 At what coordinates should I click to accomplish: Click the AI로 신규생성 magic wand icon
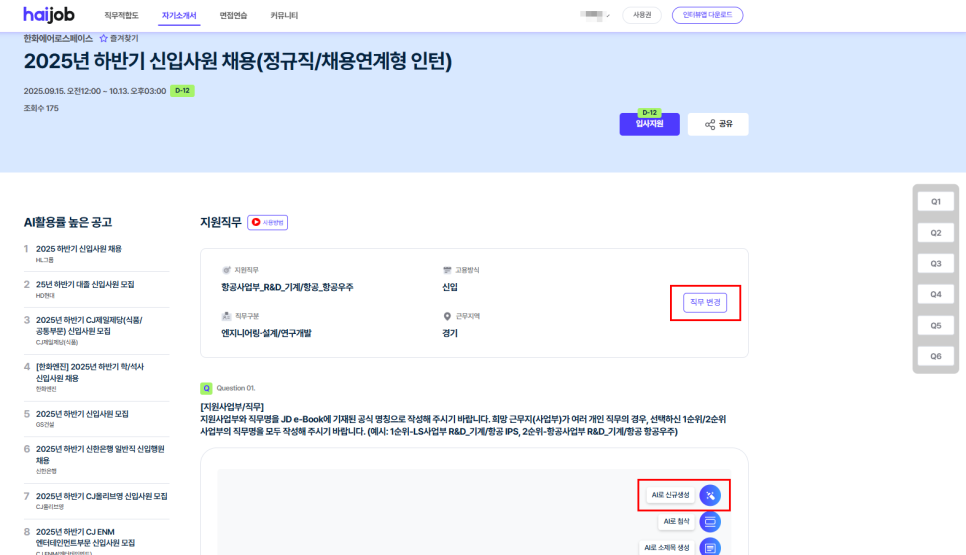pos(710,495)
